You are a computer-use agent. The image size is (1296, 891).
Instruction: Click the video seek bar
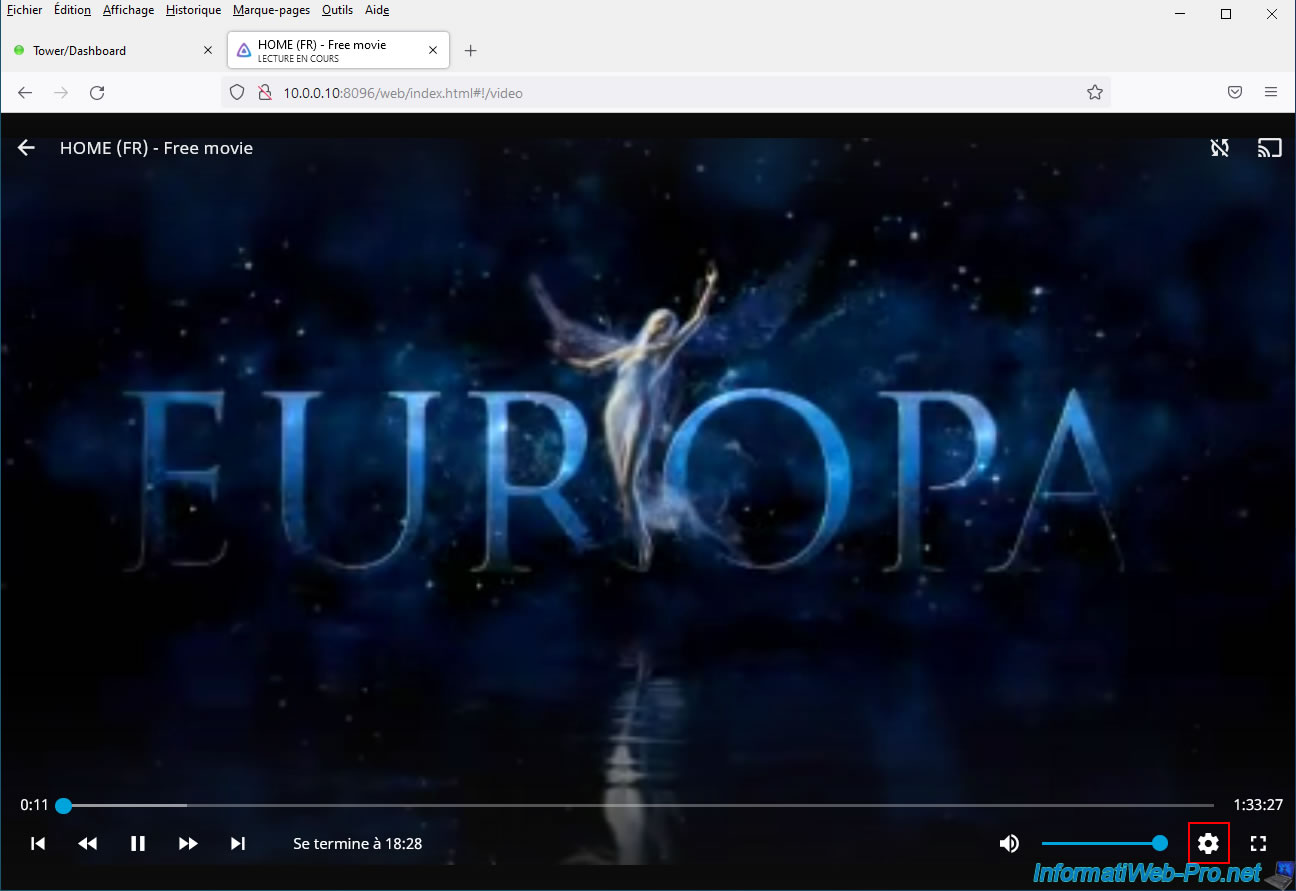click(x=640, y=805)
